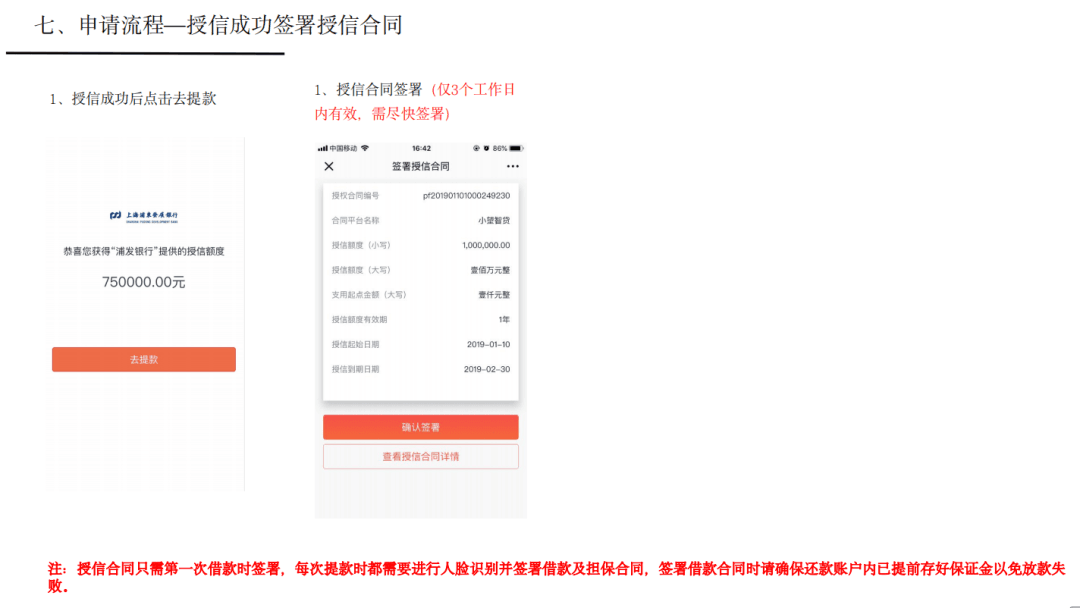The image size is (1080, 608).
Task: Select platform name value 小望智贷
Action: (495, 220)
